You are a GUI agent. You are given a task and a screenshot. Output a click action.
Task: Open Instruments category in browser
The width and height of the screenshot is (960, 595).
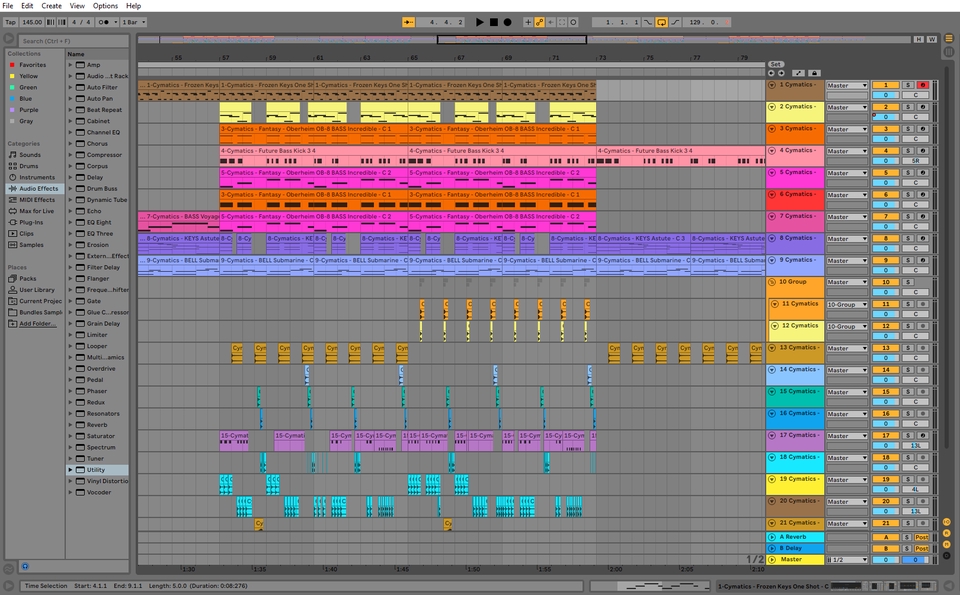(37, 178)
